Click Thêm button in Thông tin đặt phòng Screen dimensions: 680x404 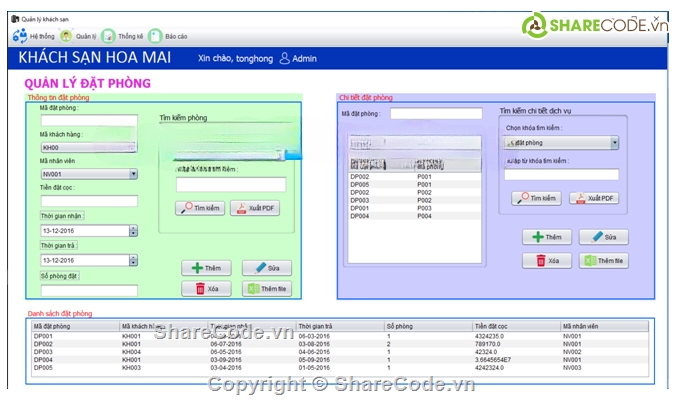206,268
